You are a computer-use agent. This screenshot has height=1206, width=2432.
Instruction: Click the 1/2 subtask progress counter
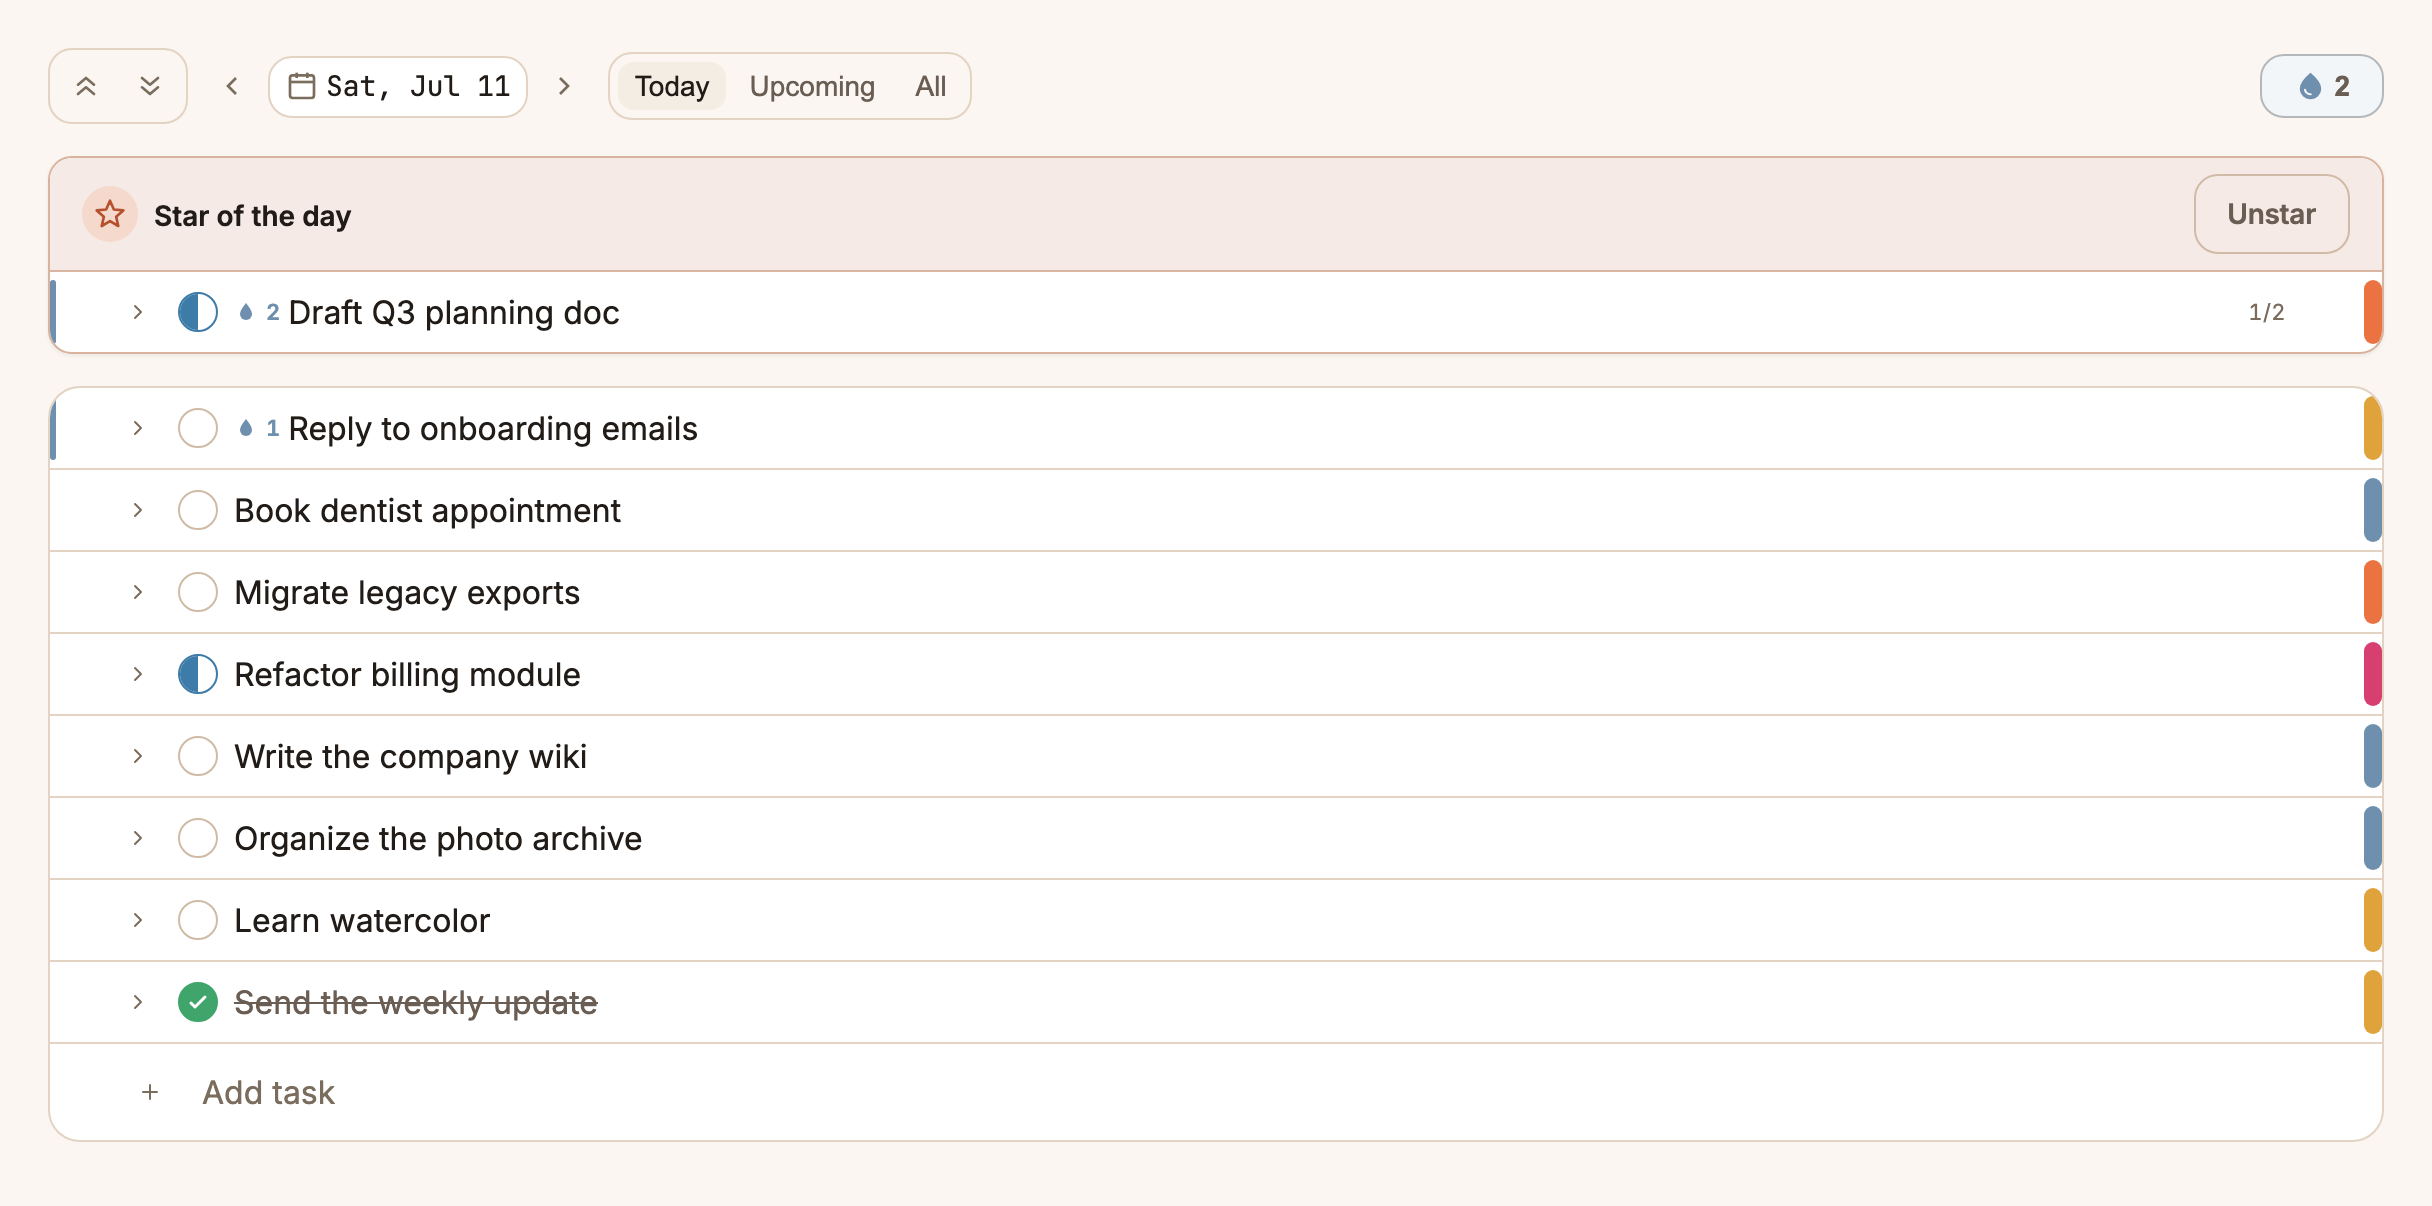pos(2266,312)
